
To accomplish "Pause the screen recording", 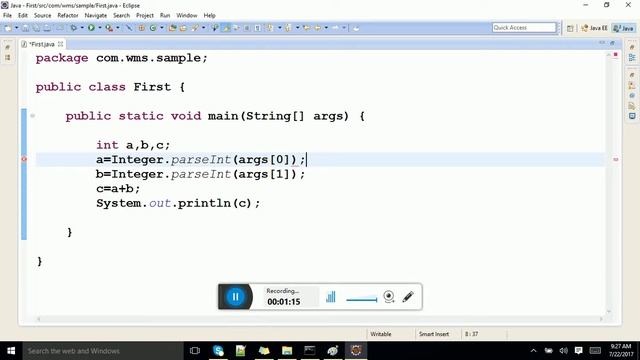I will [x=235, y=297].
